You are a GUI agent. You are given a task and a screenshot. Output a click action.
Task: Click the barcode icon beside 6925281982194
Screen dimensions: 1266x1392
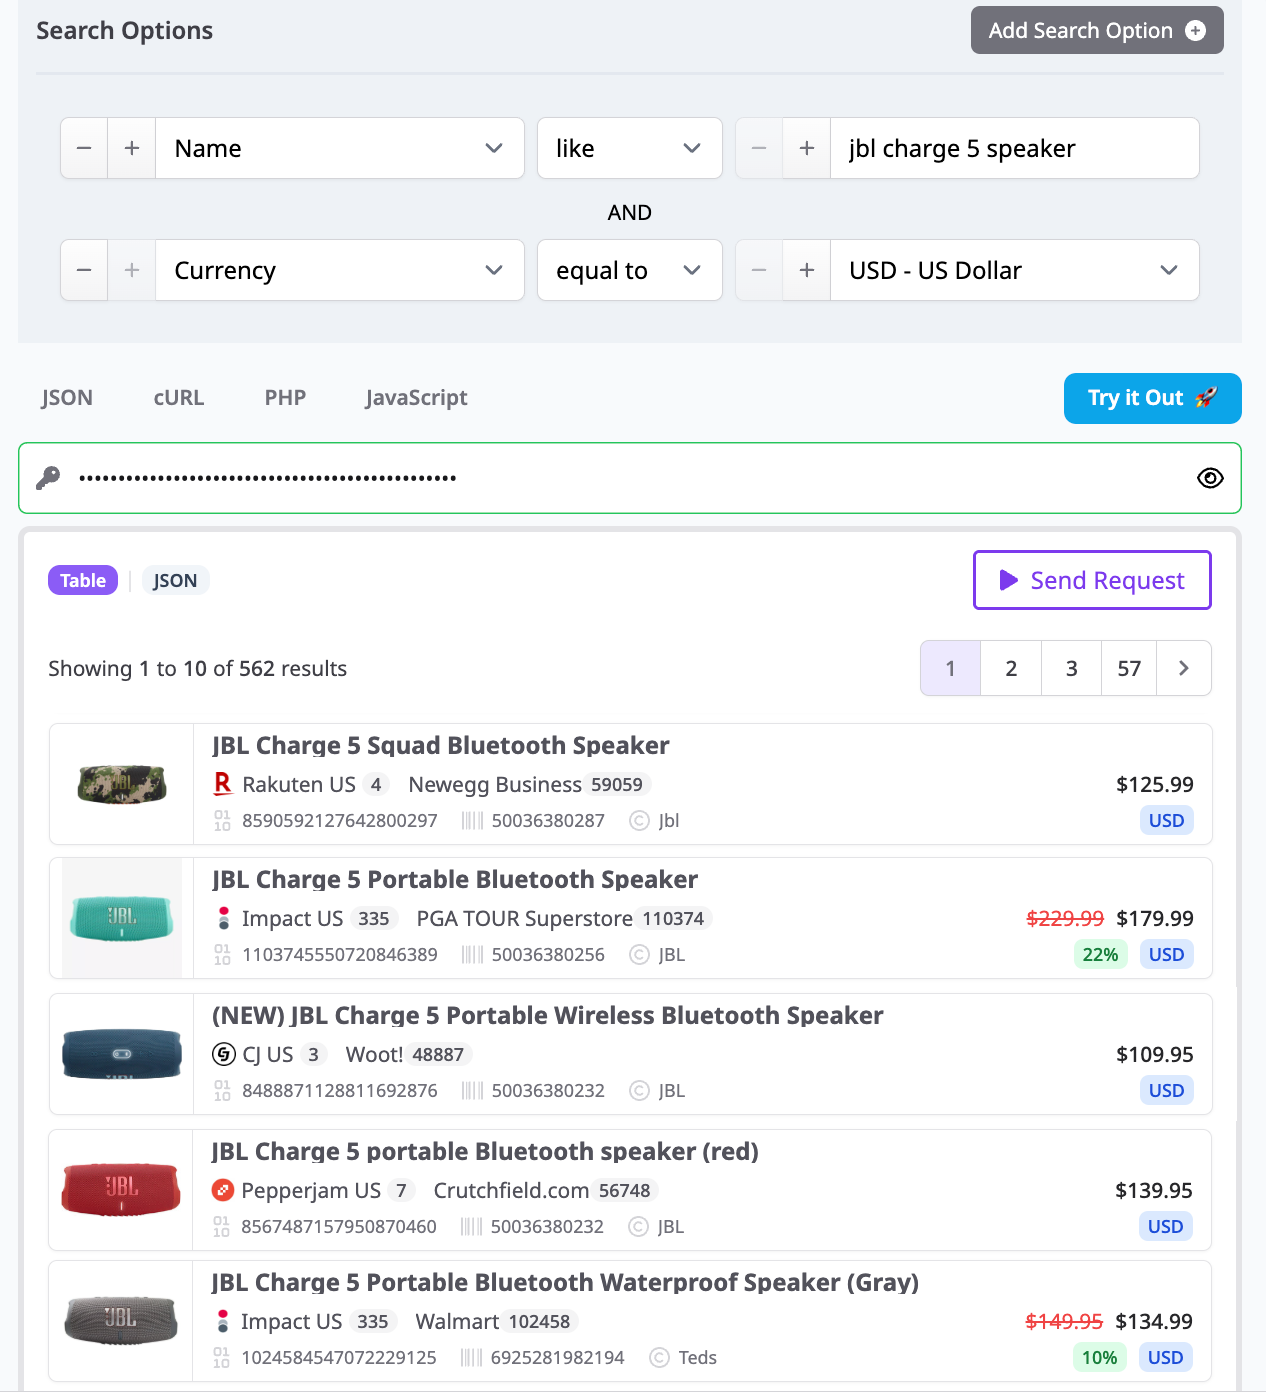[472, 1357]
